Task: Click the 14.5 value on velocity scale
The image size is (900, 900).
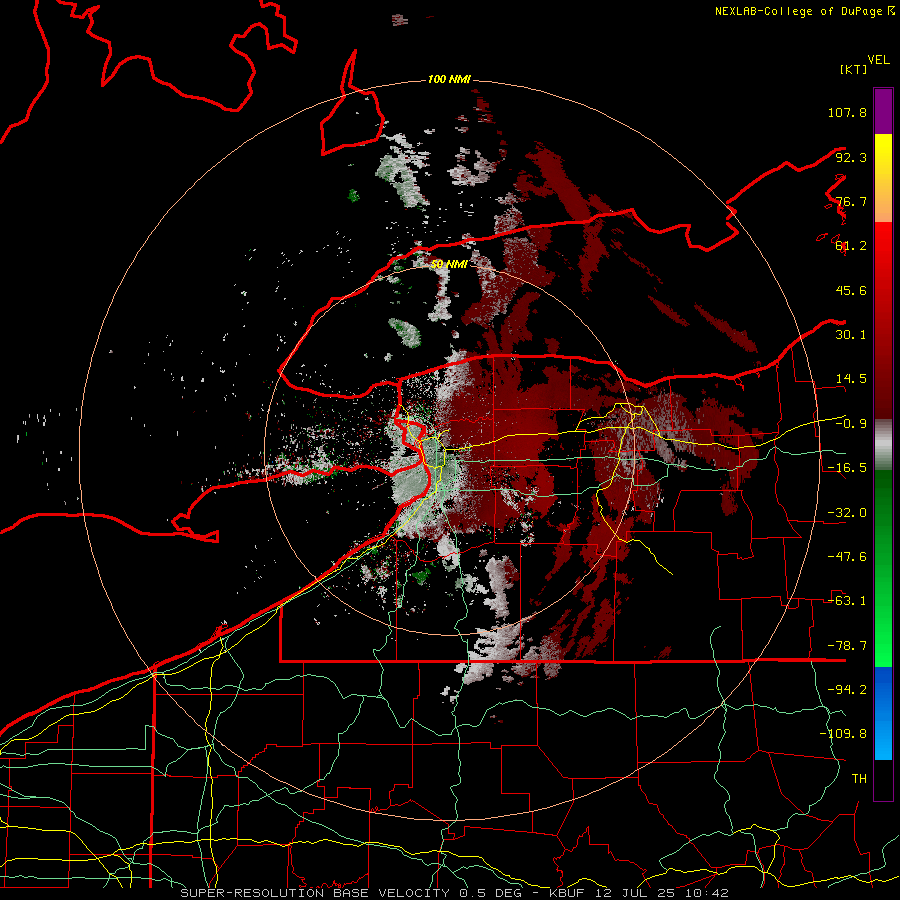Action: [x=851, y=379]
